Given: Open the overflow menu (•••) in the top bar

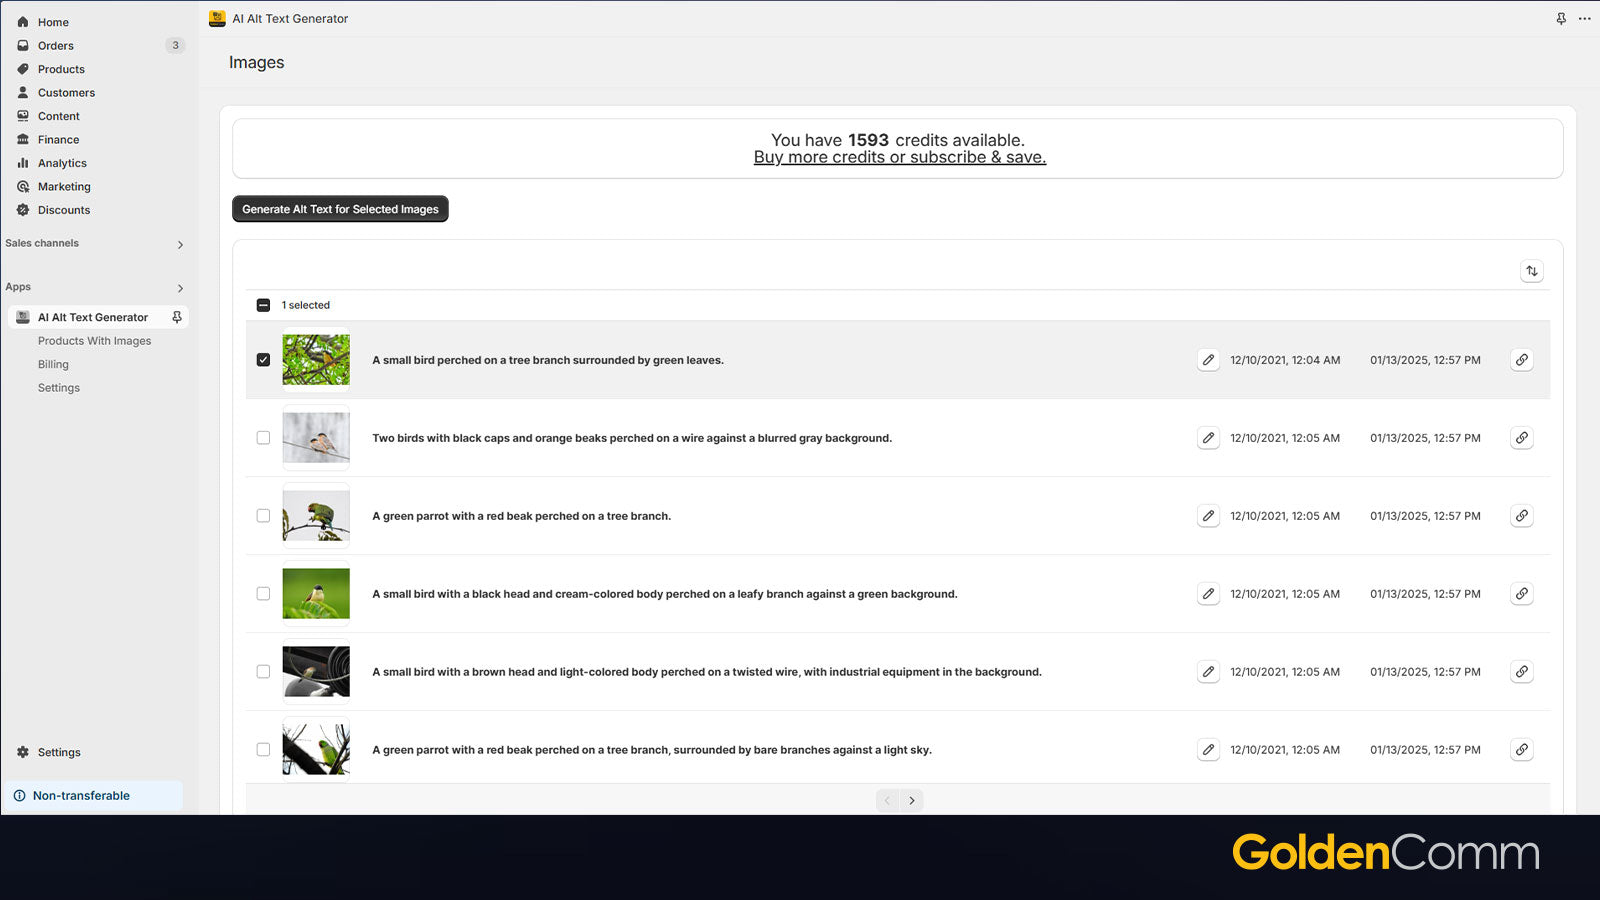Looking at the screenshot, I should click(1584, 18).
